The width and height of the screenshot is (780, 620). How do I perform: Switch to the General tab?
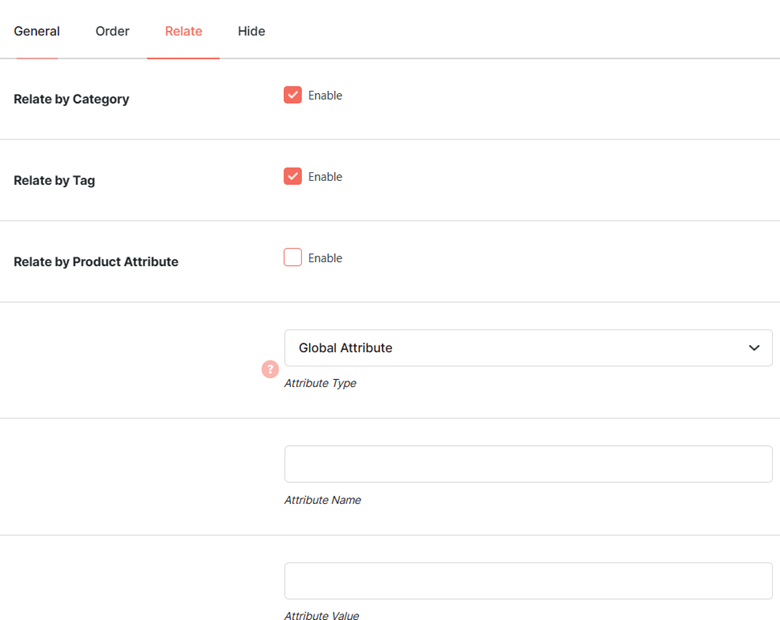click(x=37, y=31)
